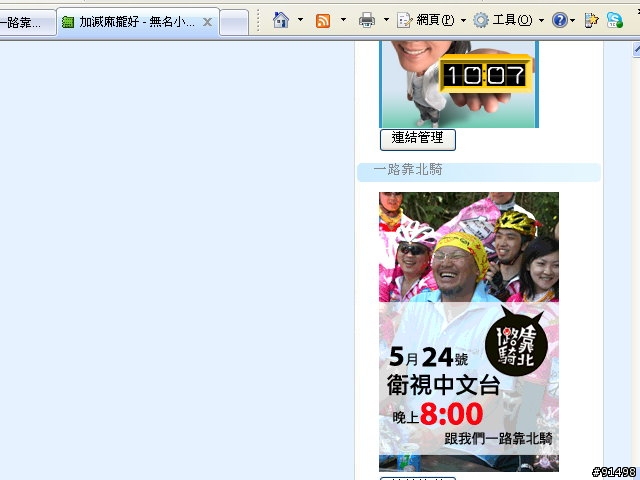Click the Skype add-on icon
Image resolution: width=640 pixels, height=480 pixels.
click(x=614, y=20)
